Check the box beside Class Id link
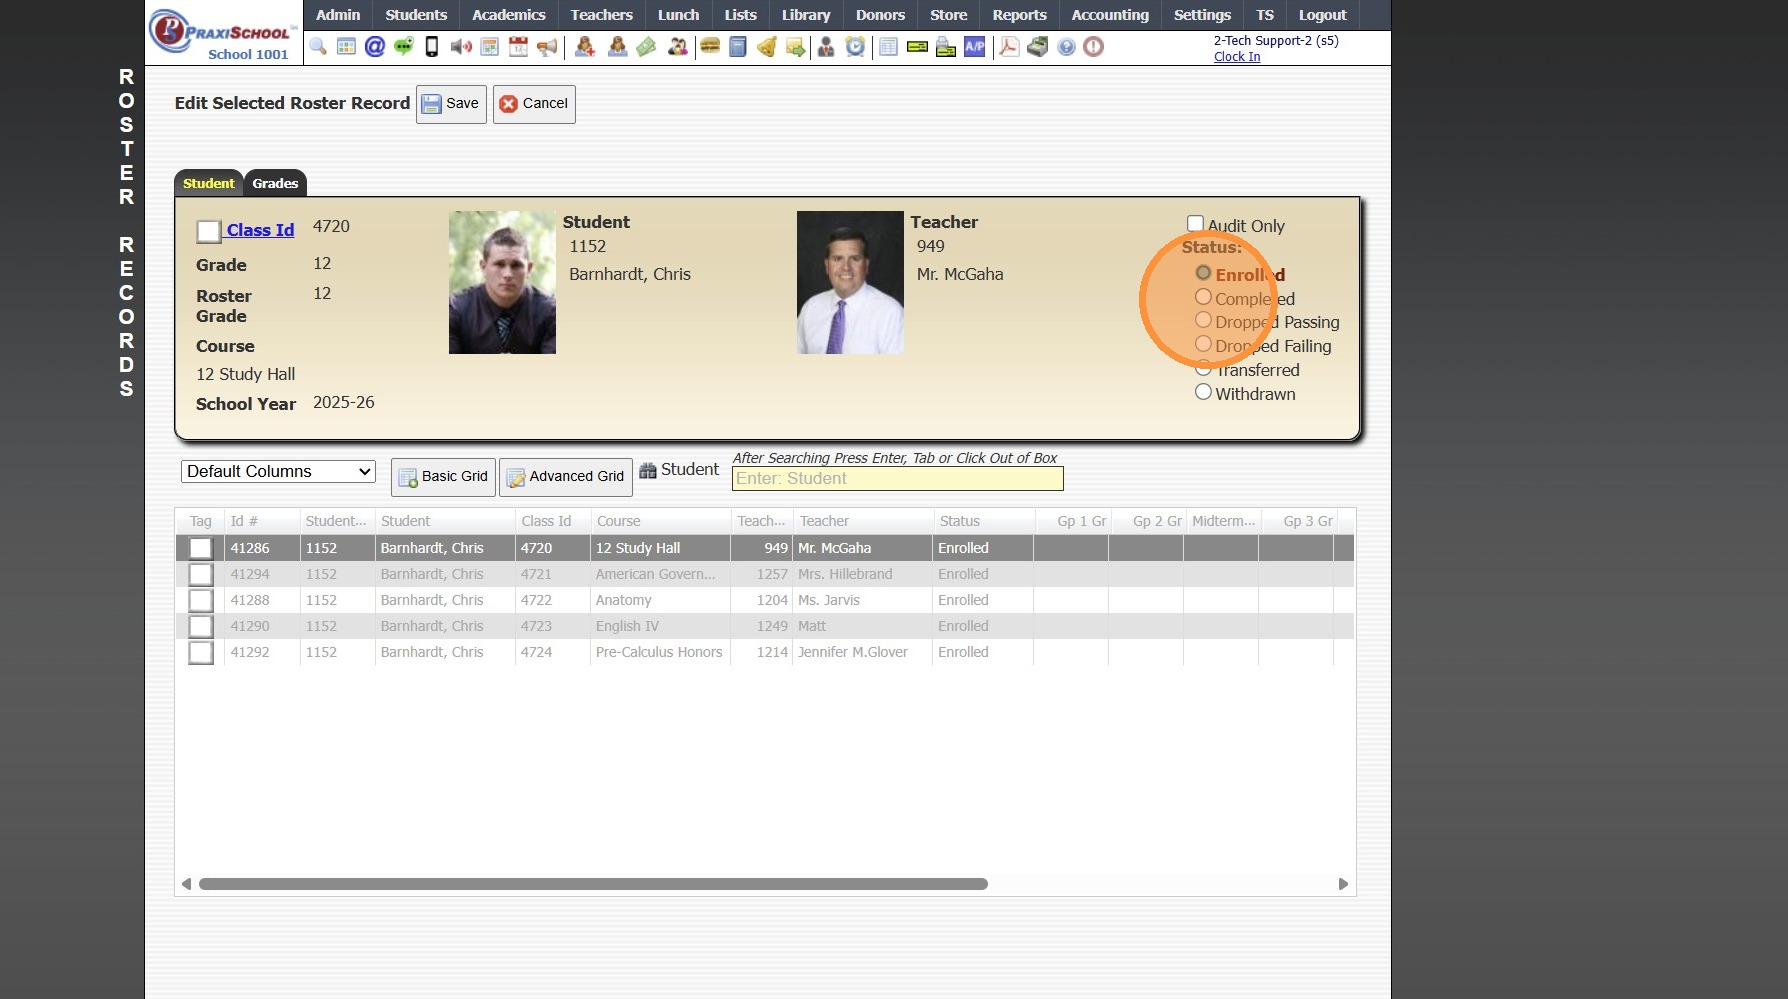The image size is (1788, 999). 209,232
